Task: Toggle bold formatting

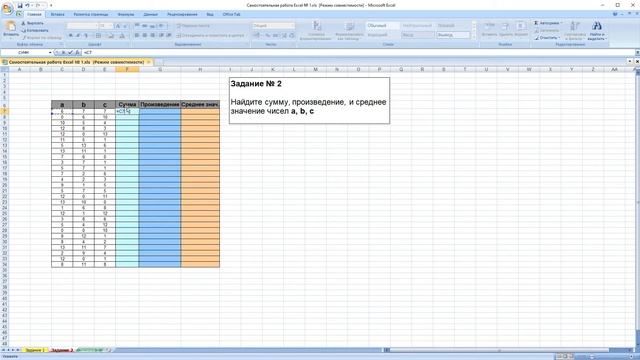Action: click(x=71, y=36)
